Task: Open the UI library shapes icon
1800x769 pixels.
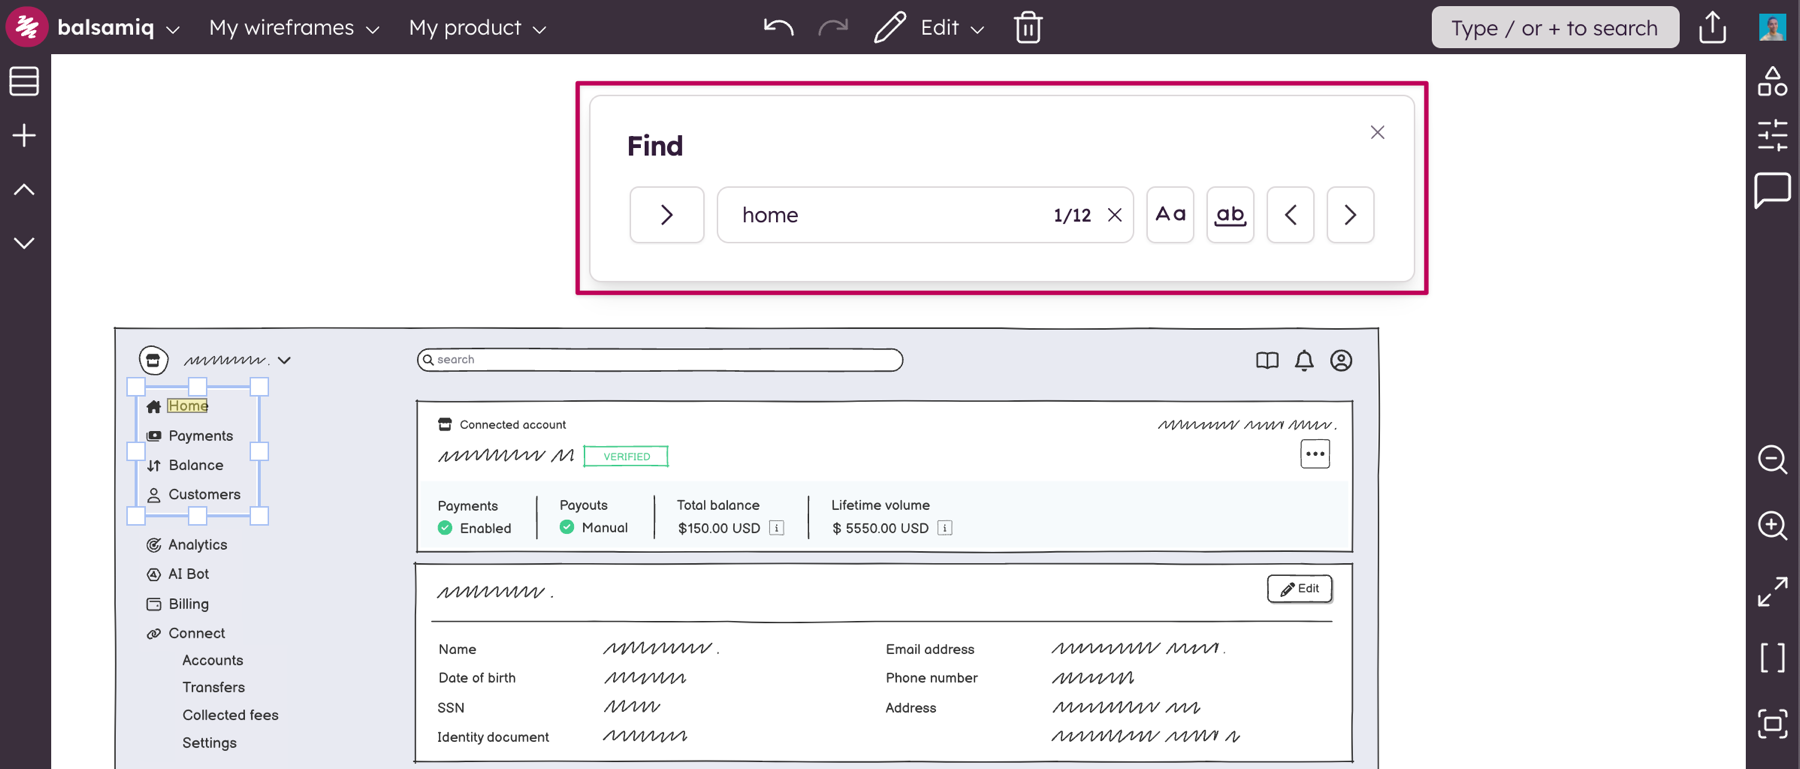Action: pyautogui.click(x=1772, y=81)
